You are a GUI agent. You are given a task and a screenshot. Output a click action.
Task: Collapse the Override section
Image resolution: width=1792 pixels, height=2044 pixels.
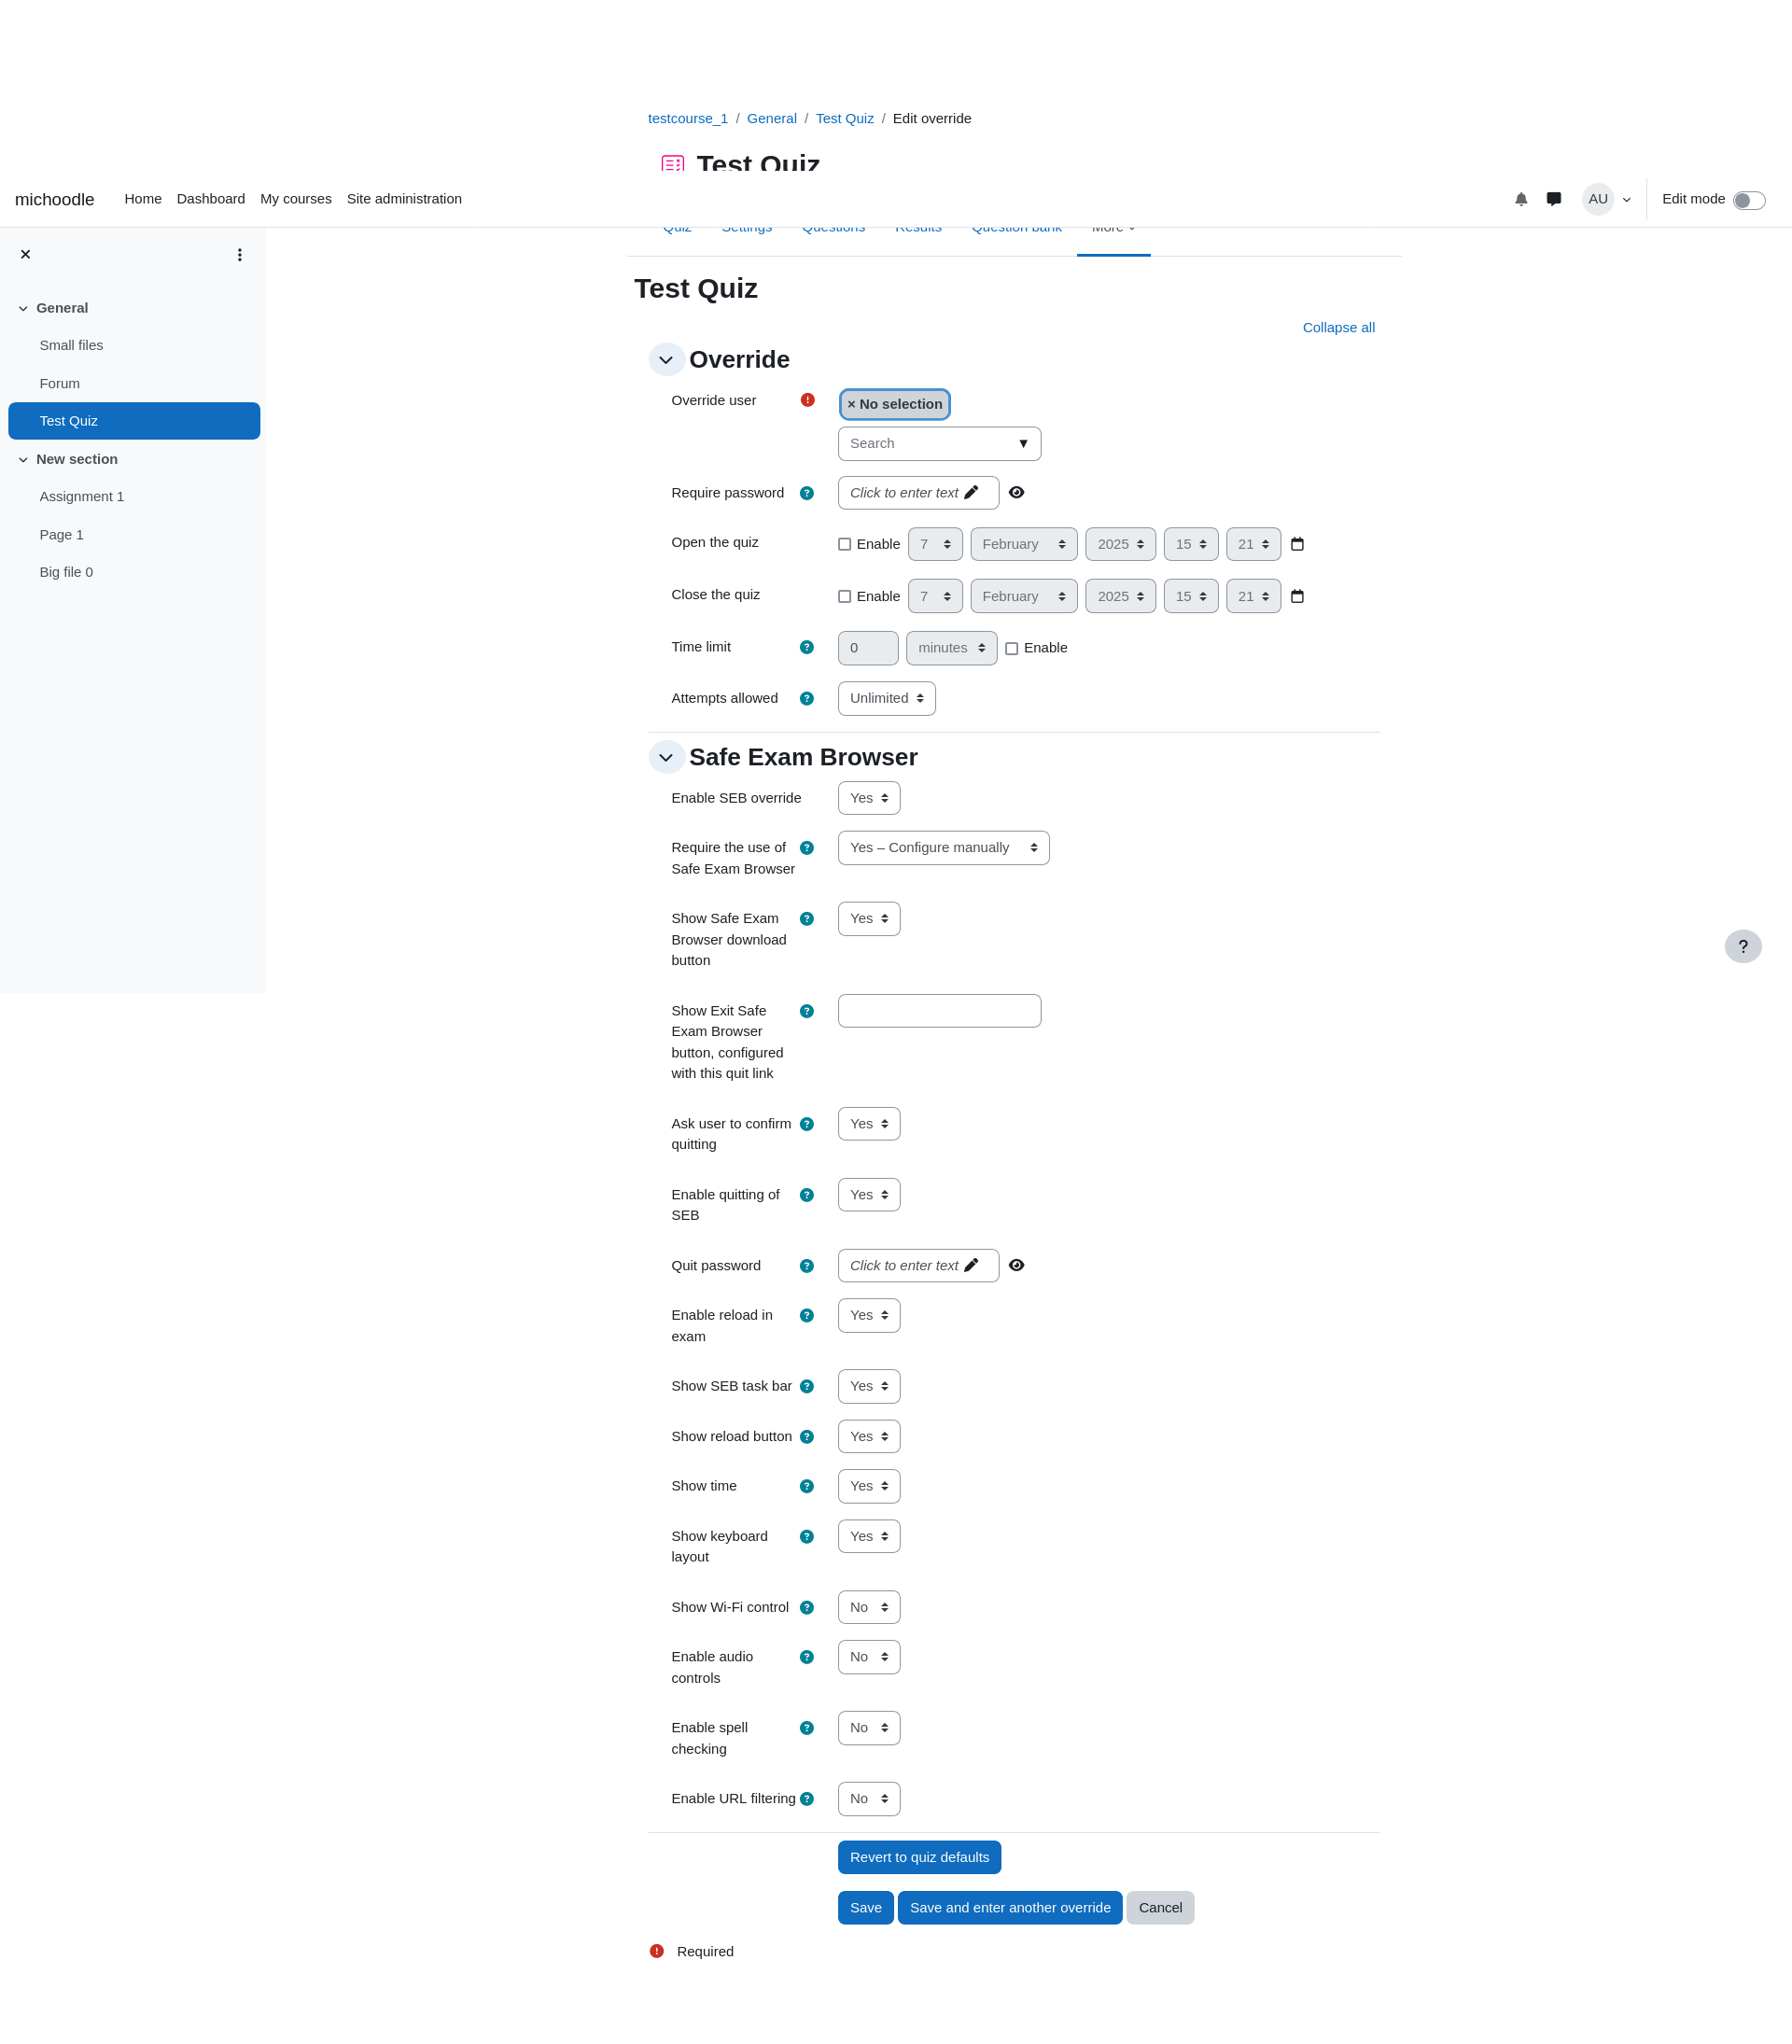pyautogui.click(x=666, y=360)
